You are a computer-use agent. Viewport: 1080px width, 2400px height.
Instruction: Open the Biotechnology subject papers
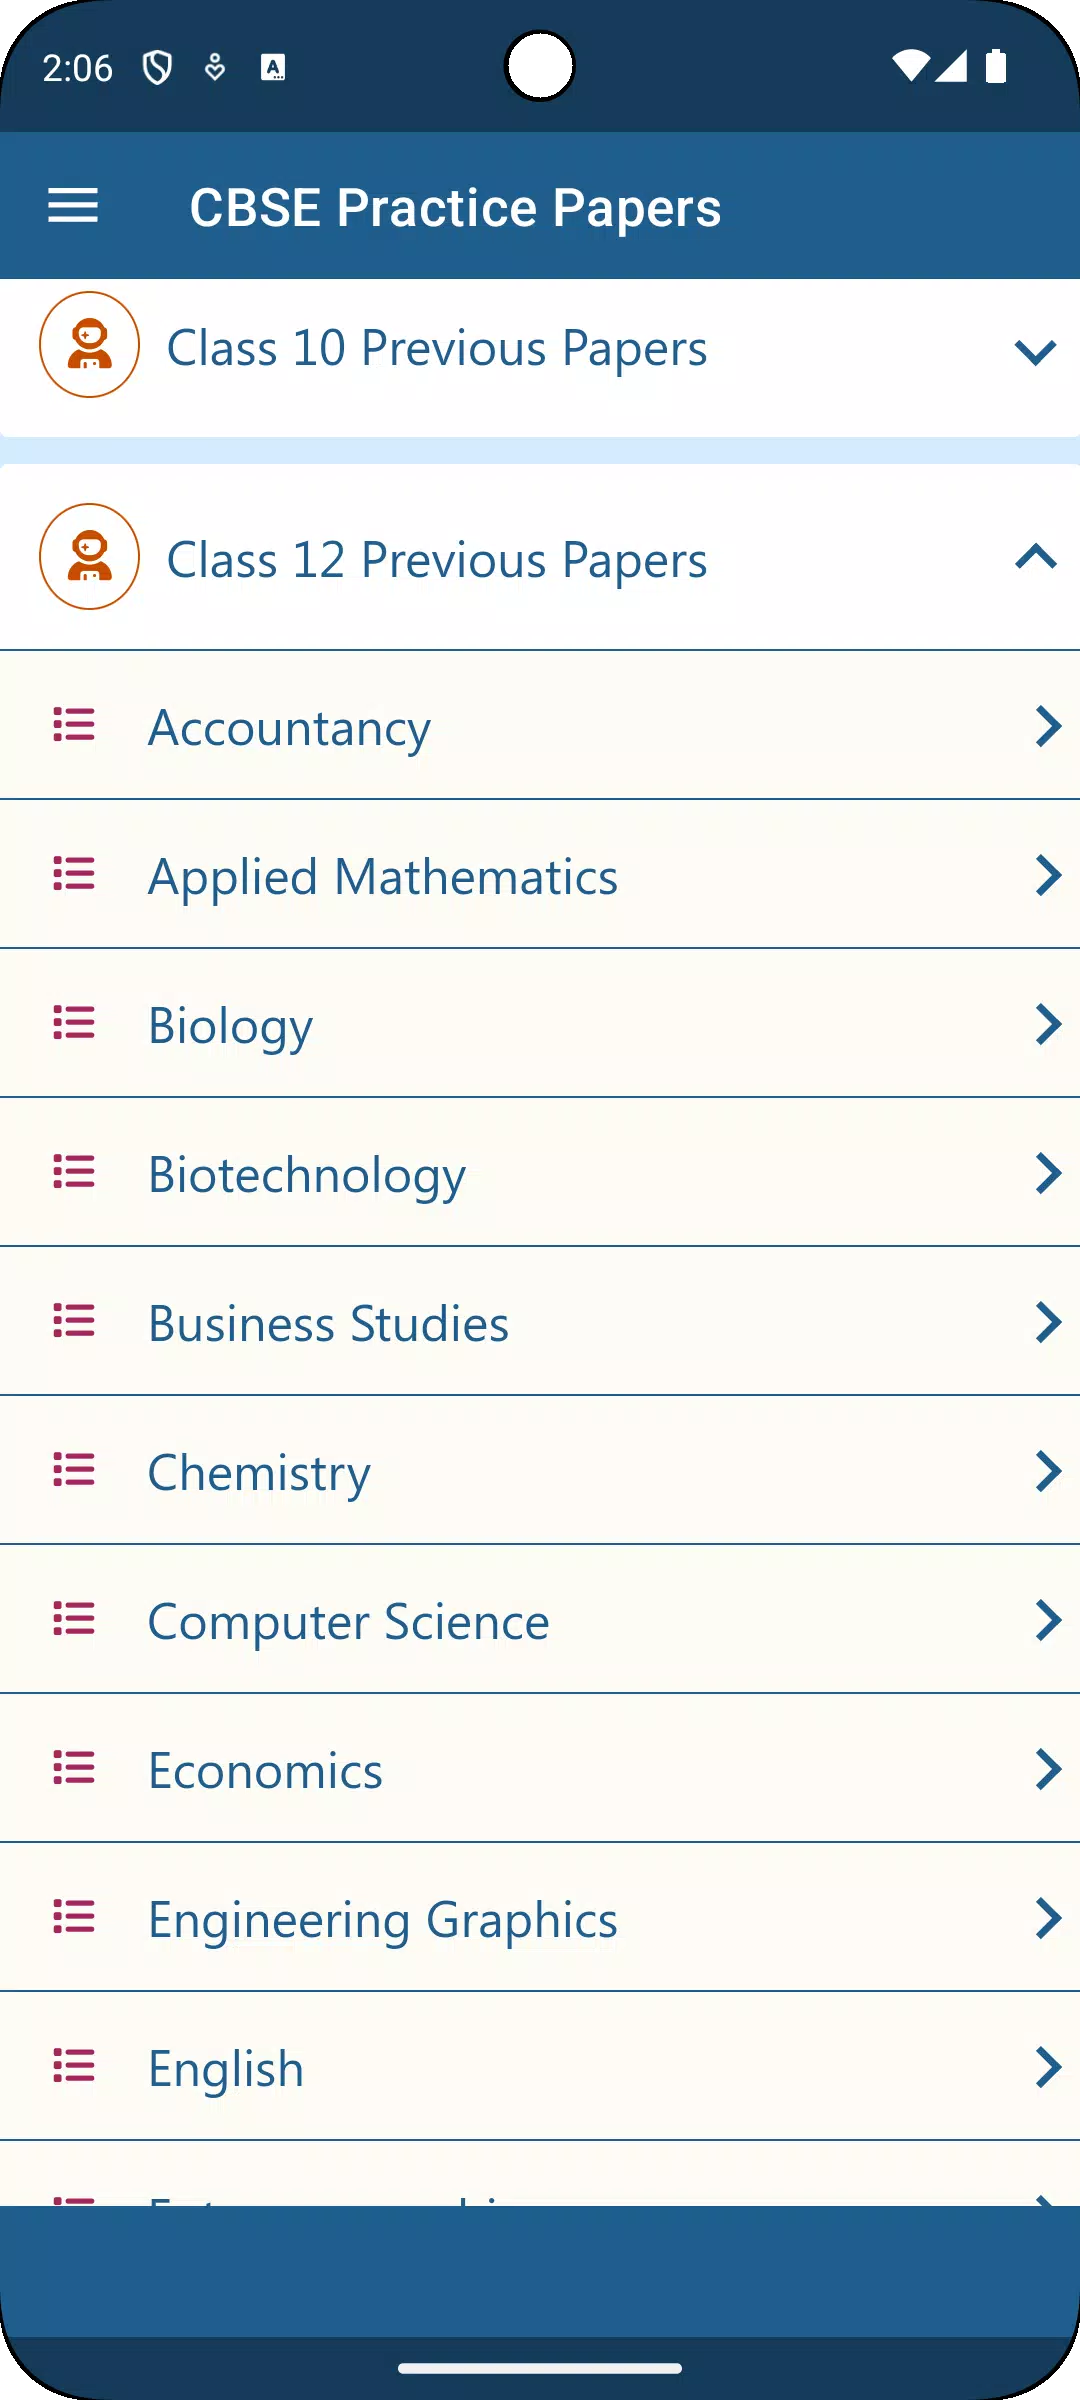coord(540,1173)
